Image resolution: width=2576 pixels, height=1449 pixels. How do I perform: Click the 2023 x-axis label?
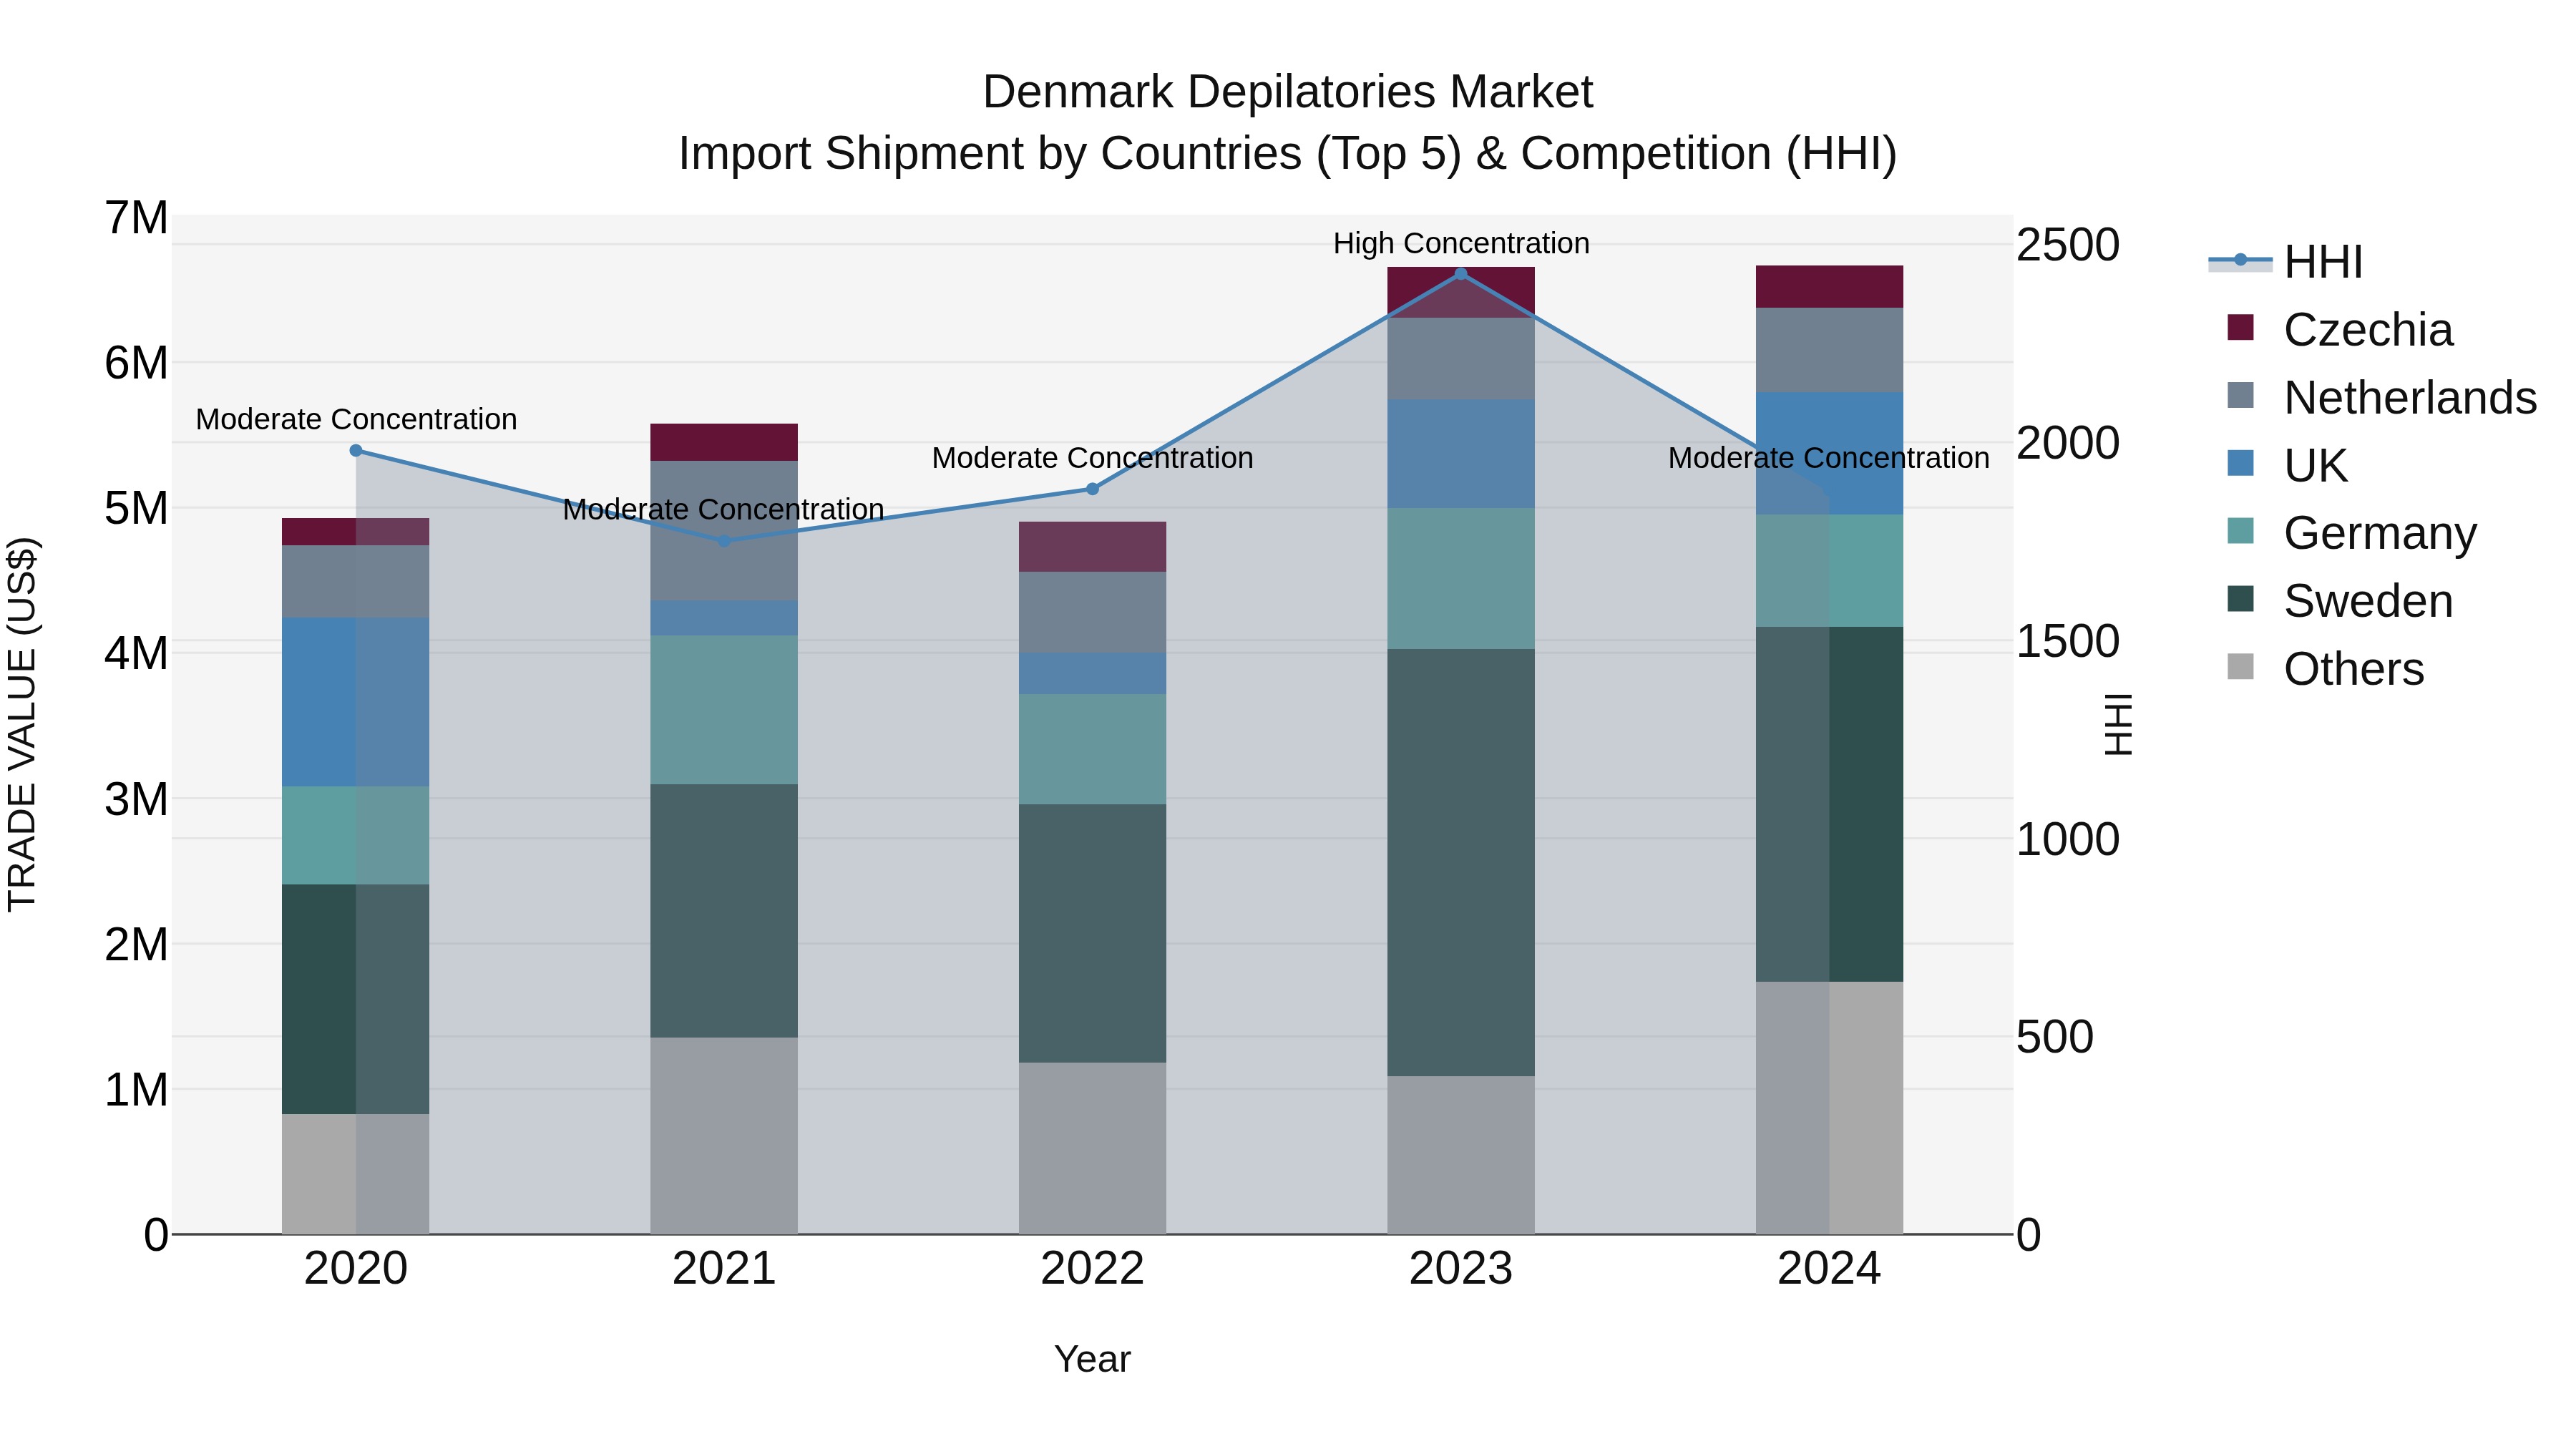1461,1269
